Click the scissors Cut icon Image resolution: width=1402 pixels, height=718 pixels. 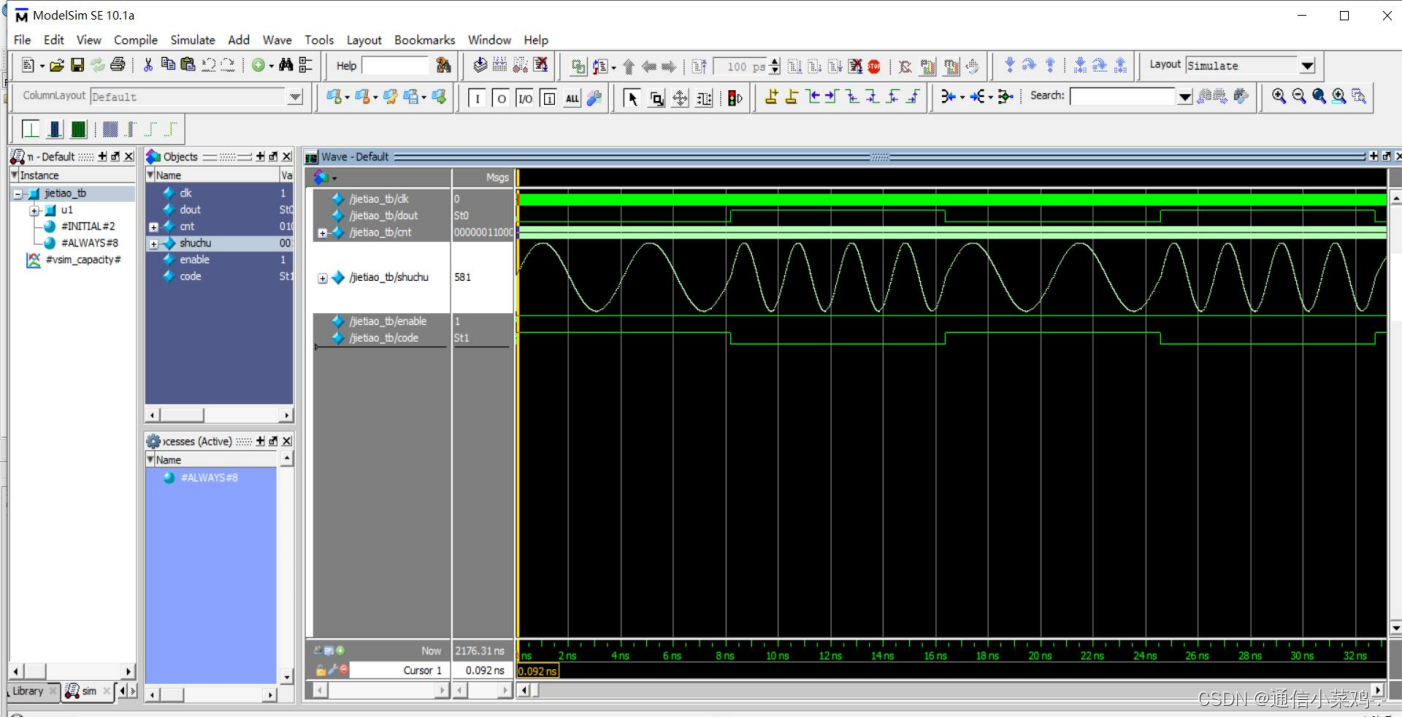click(148, 65)
